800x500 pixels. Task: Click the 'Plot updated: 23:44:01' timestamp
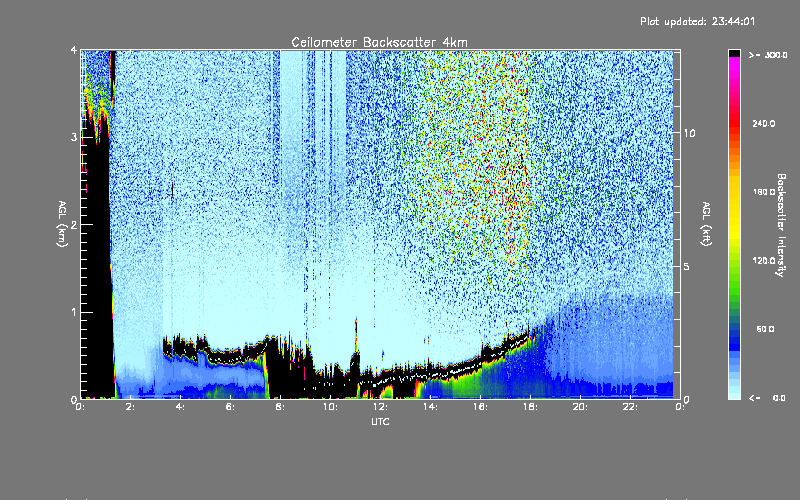coord(697,21)
